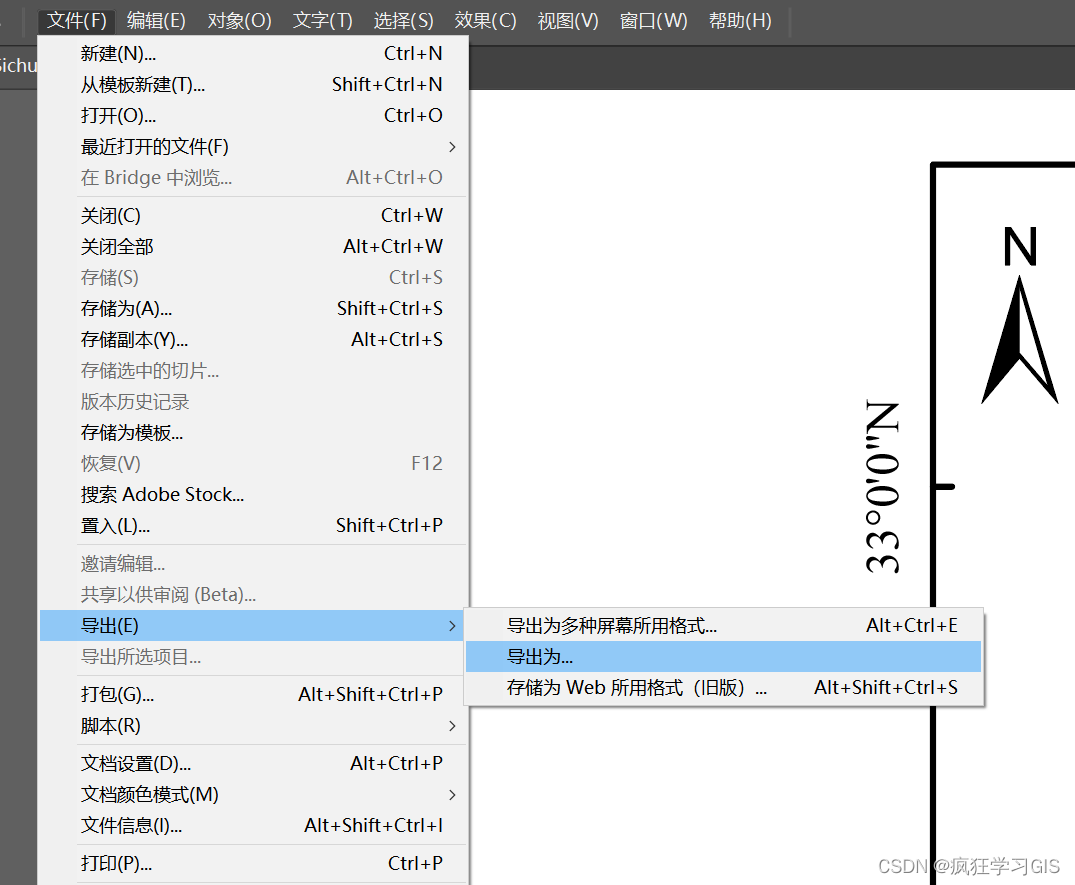
Task: Open the 帮助(H) menu
Action: [740, 21]
